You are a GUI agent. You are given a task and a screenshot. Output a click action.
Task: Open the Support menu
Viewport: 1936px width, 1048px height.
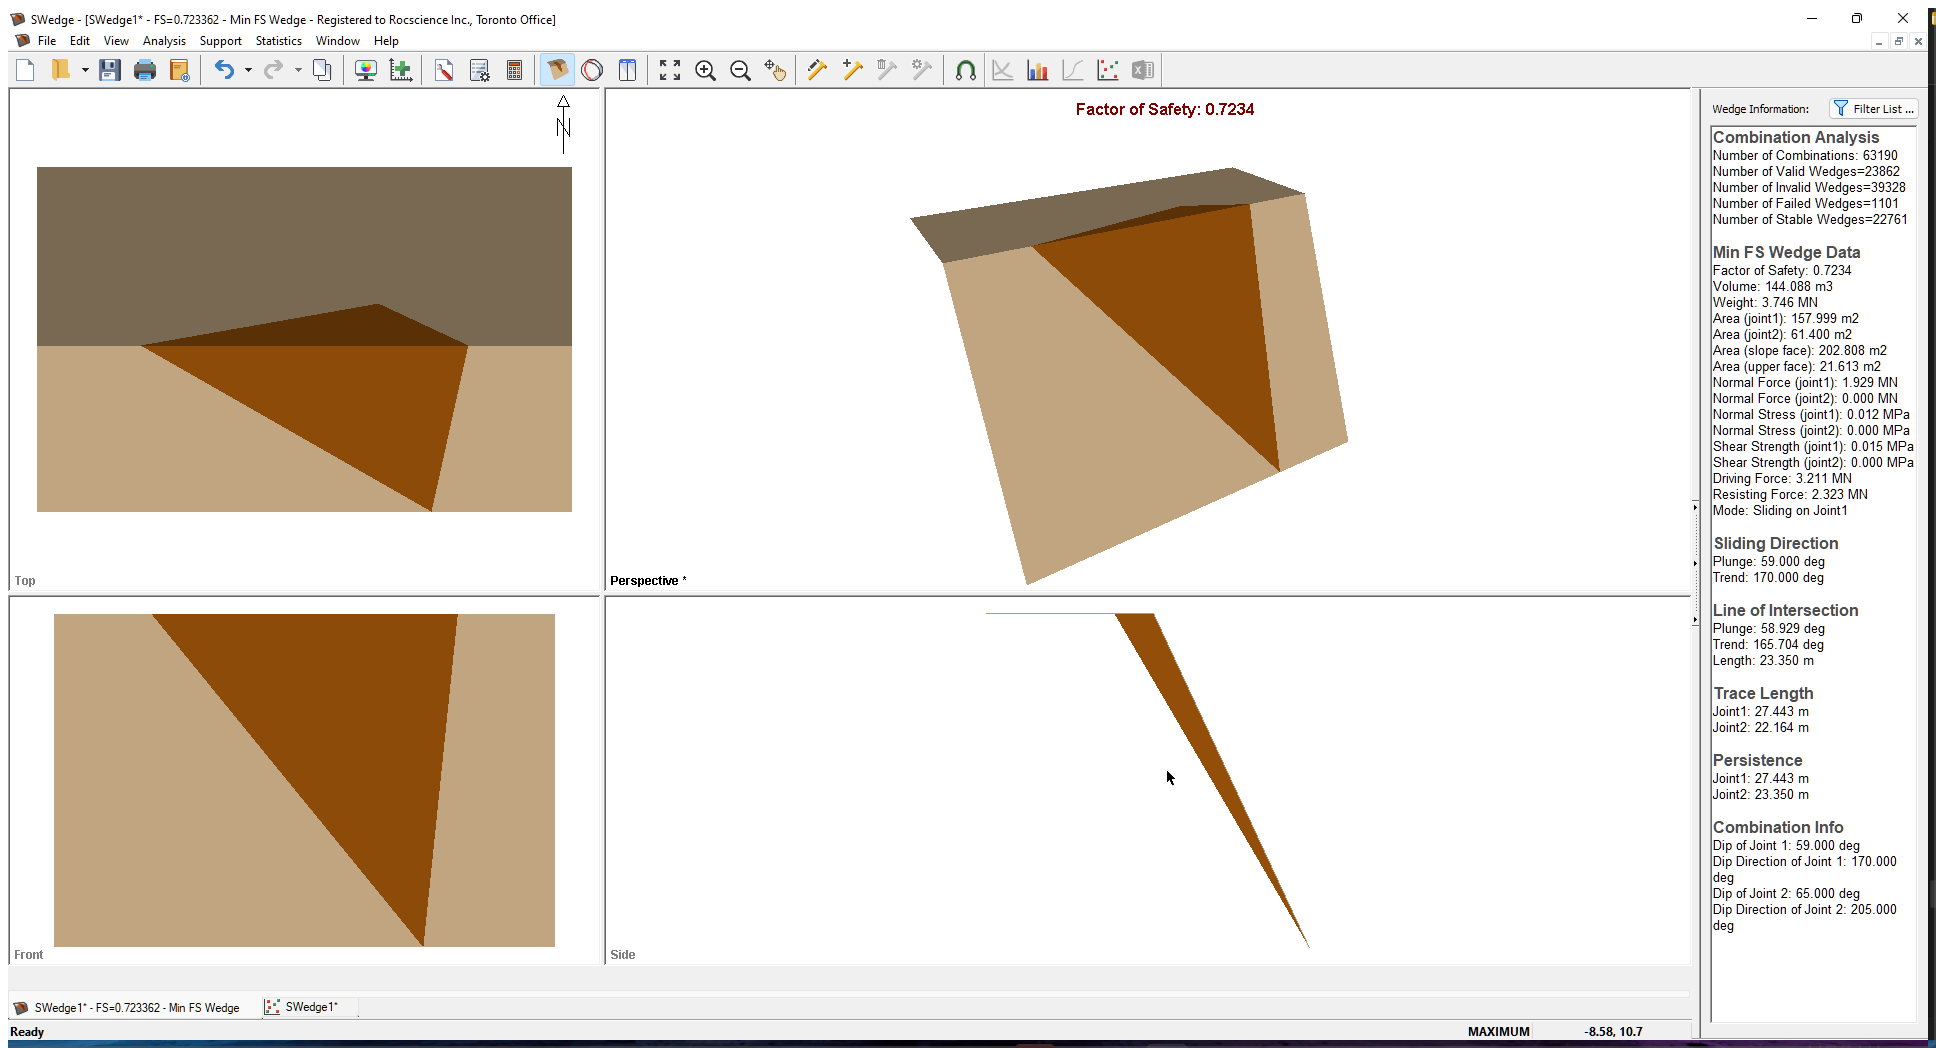click(x=220, y=41)
